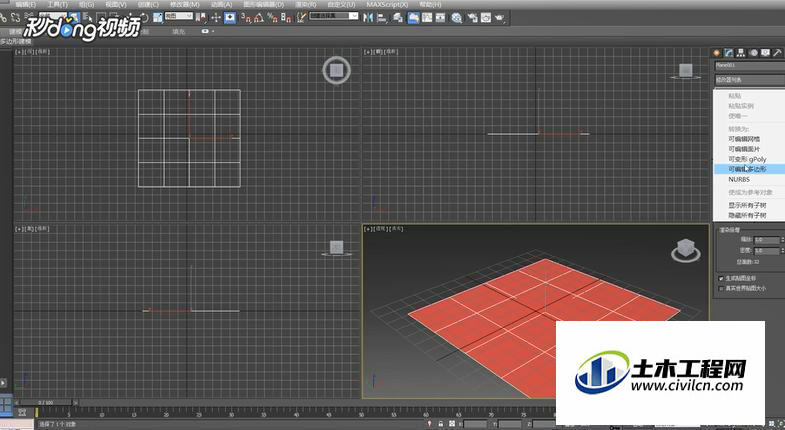Open the Schematic View icon
Image resolution: width=785 pixels, height=430 pixels.
(441, 18)
